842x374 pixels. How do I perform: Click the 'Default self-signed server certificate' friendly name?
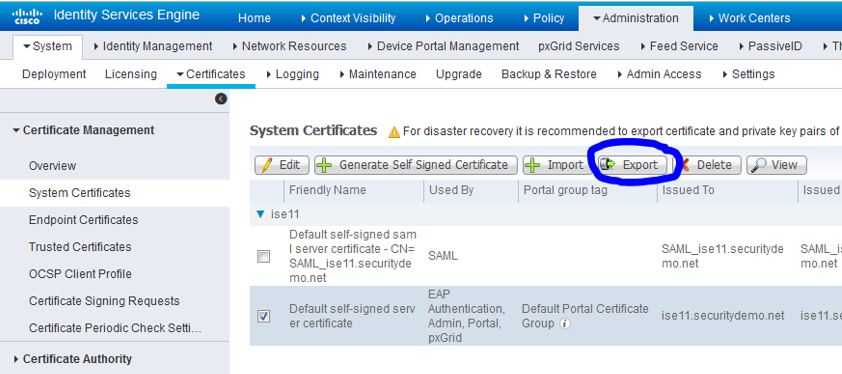[352, 316]
